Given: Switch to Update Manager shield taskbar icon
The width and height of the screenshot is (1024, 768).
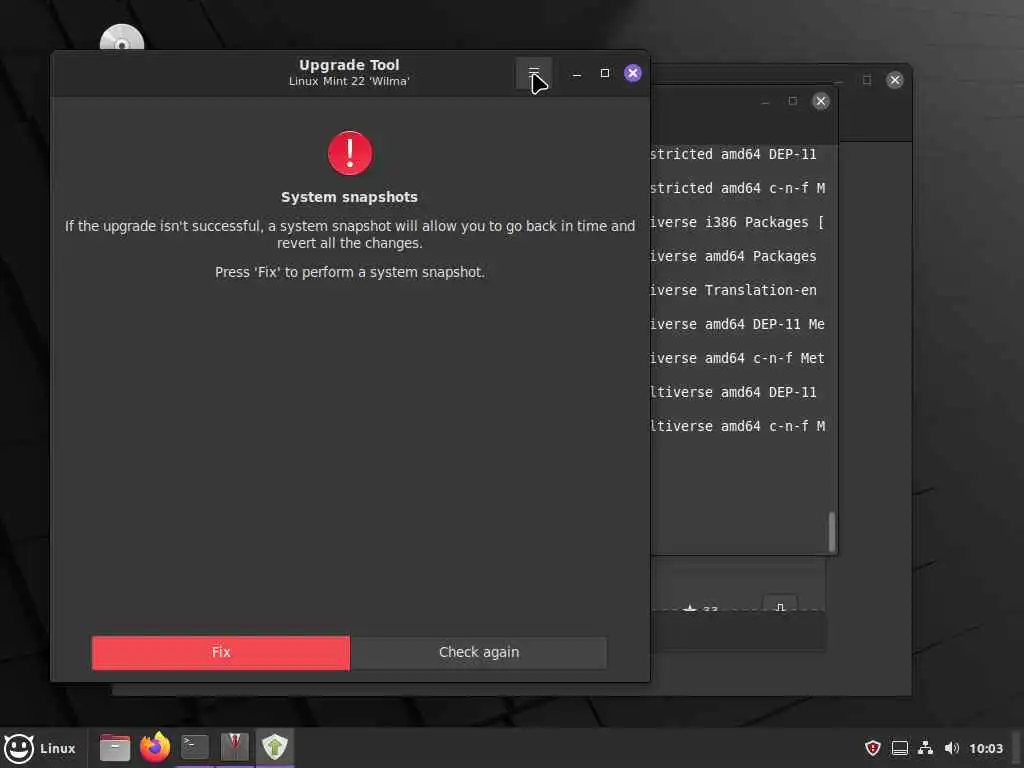Looking at the screenshot, I should tap(274, 748).
